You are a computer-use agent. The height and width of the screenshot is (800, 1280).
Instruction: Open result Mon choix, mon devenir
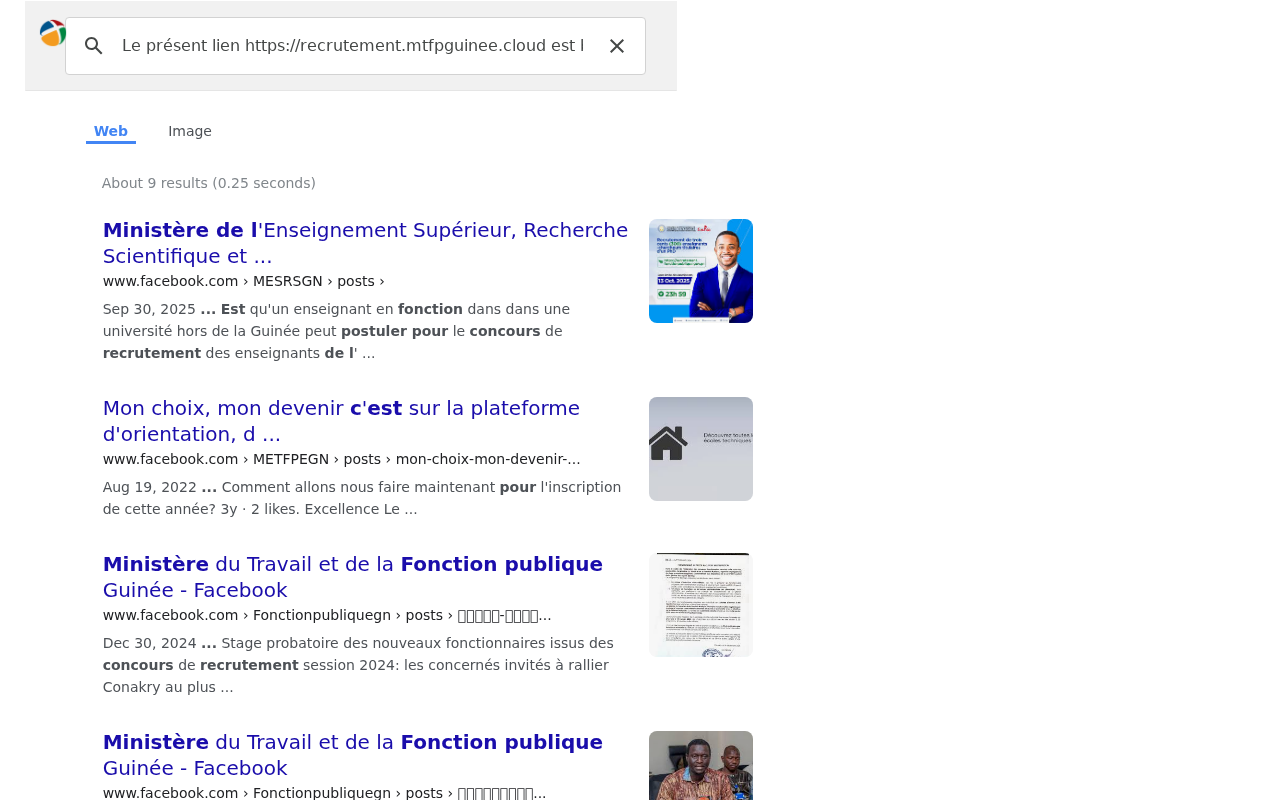click(x=341, y=421)
